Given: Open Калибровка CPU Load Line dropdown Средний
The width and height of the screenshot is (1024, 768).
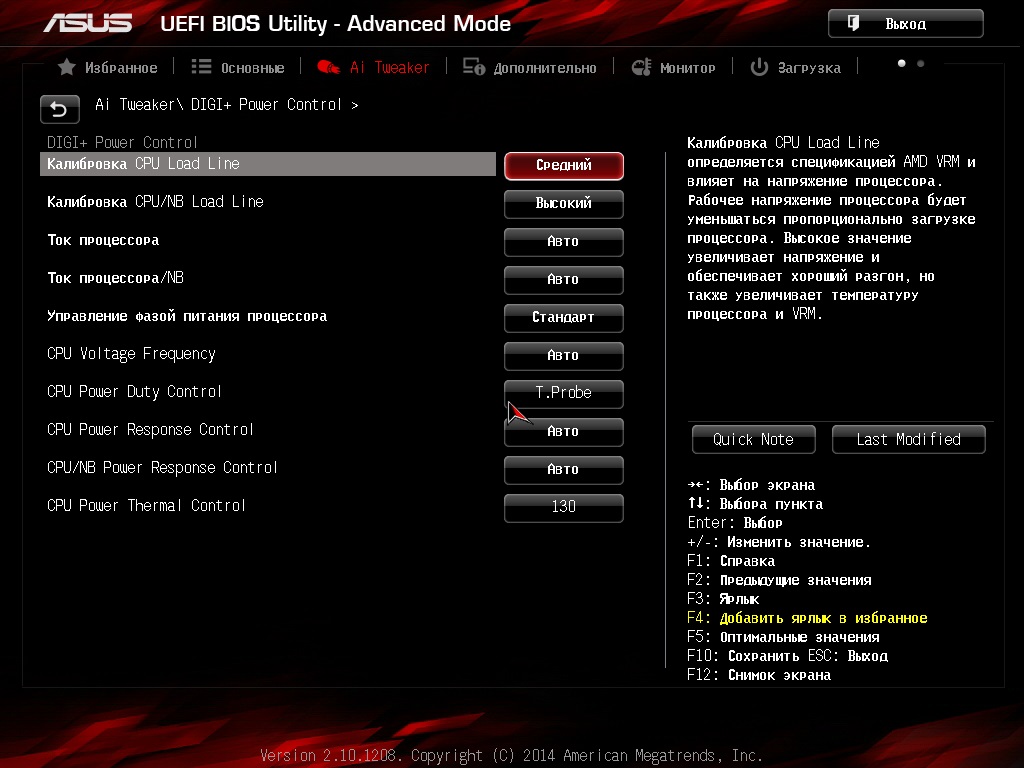Looking at the screenshot, I should pyautogui.click(x=564, y=166).
